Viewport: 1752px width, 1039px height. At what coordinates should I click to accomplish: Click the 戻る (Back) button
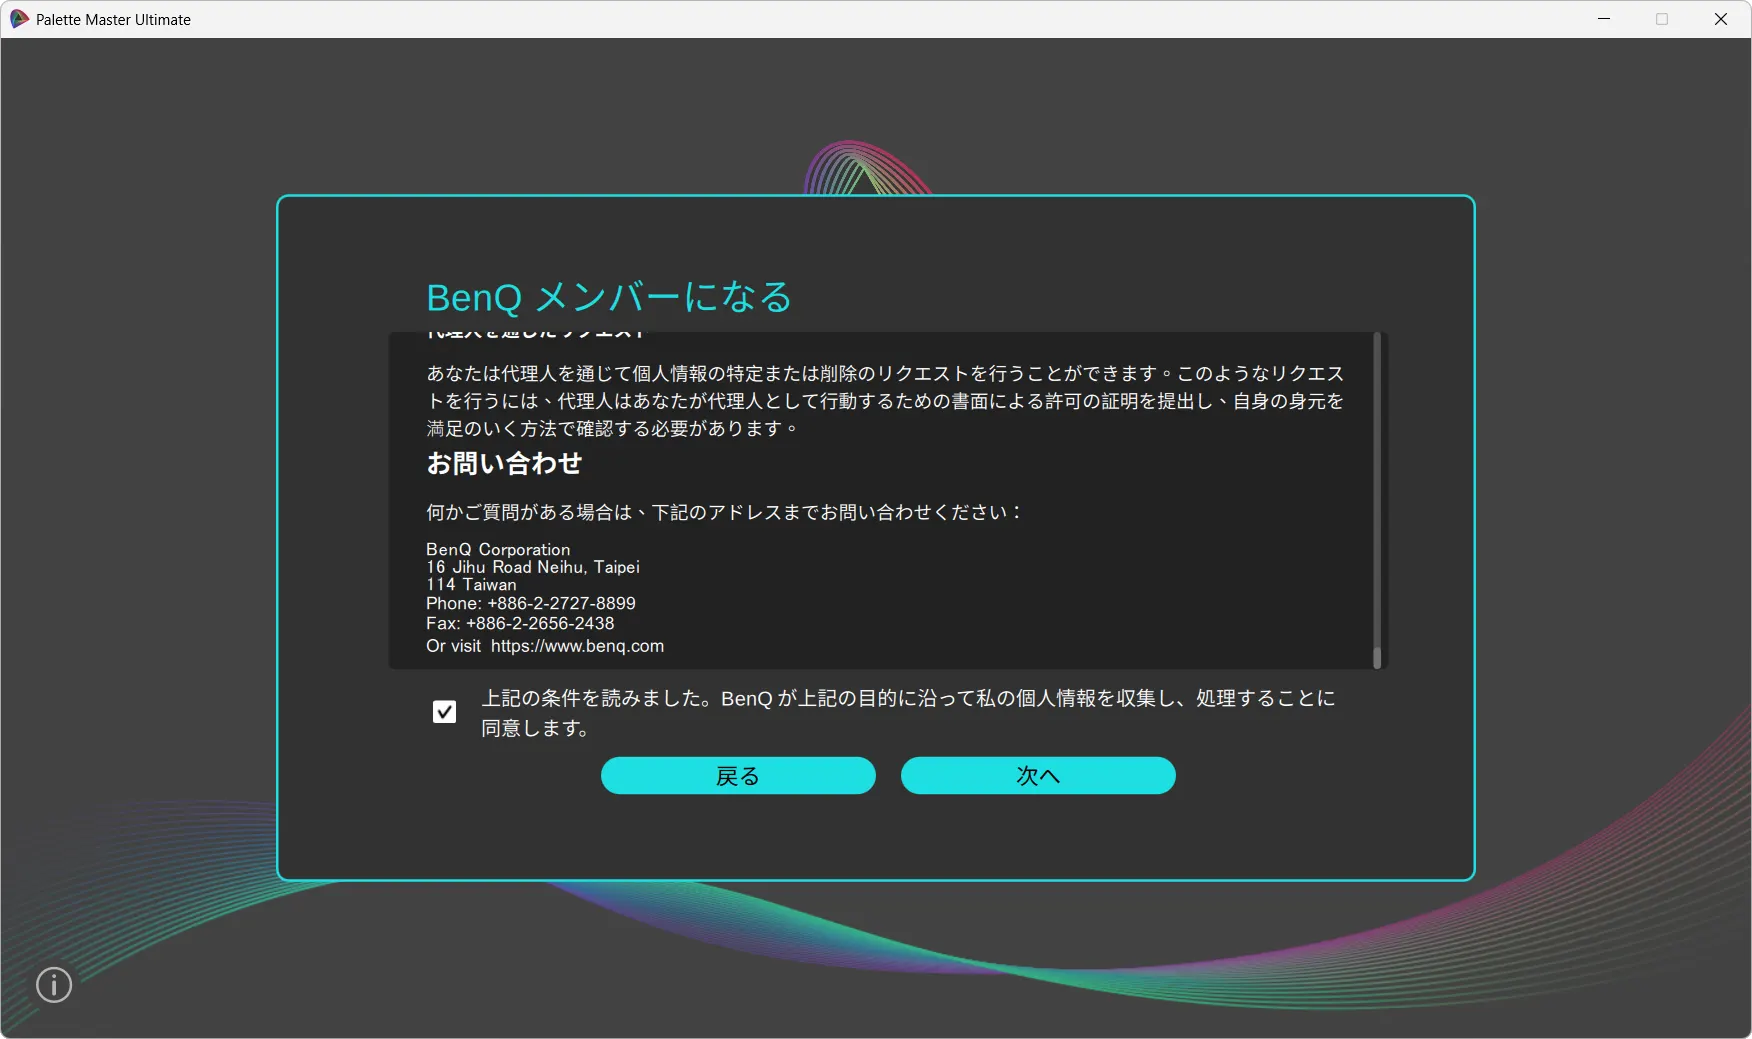point(738,776)
